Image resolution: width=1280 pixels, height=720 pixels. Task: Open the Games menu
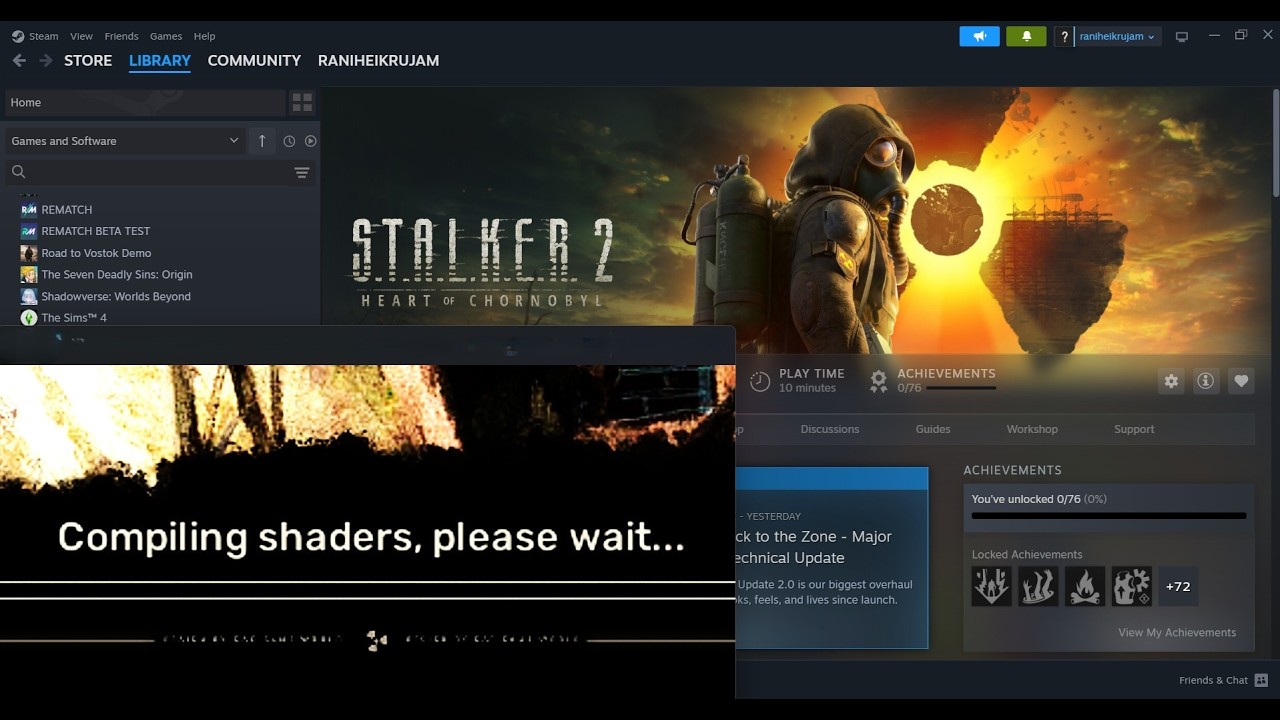pyautogui.click(x=166, y=36)
